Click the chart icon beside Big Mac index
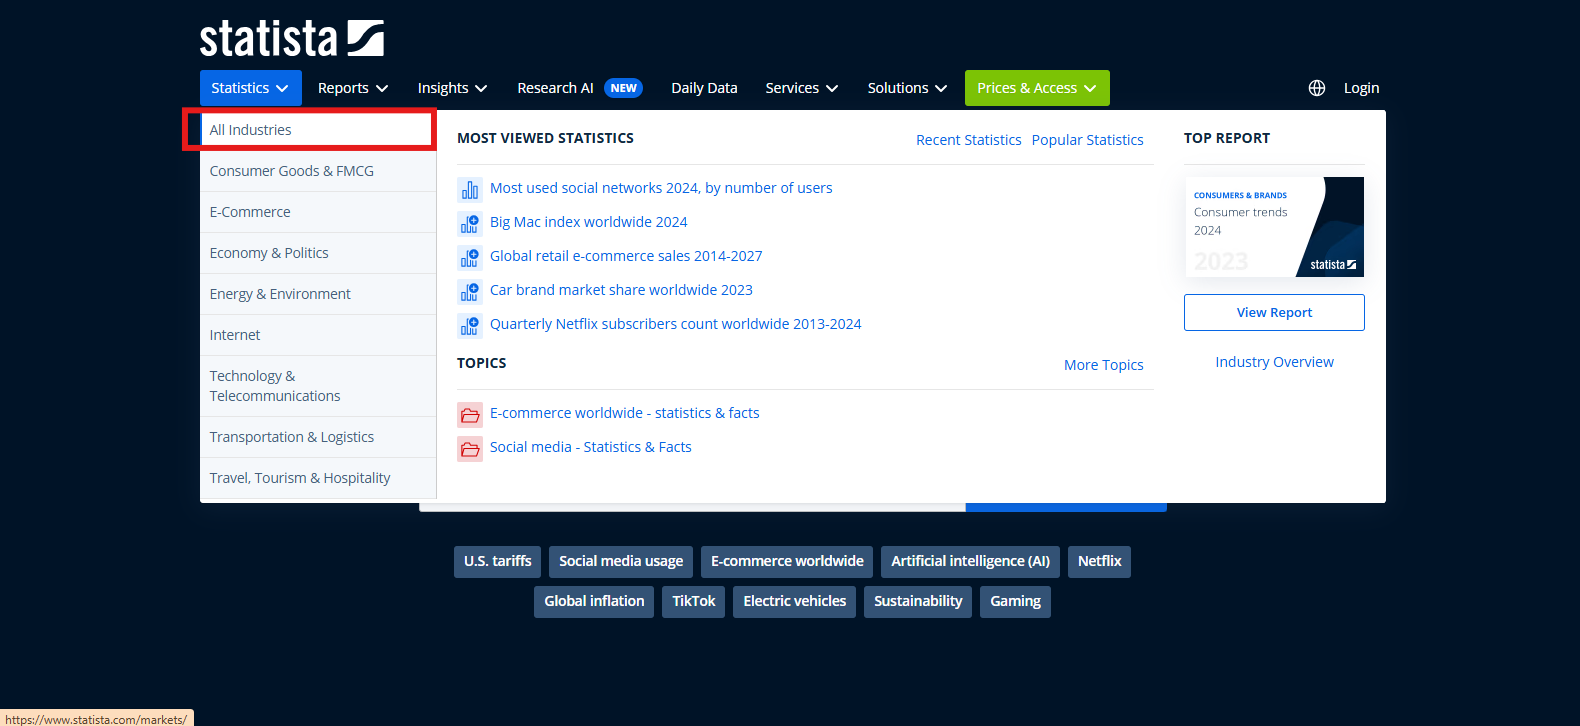 (469, 223)
